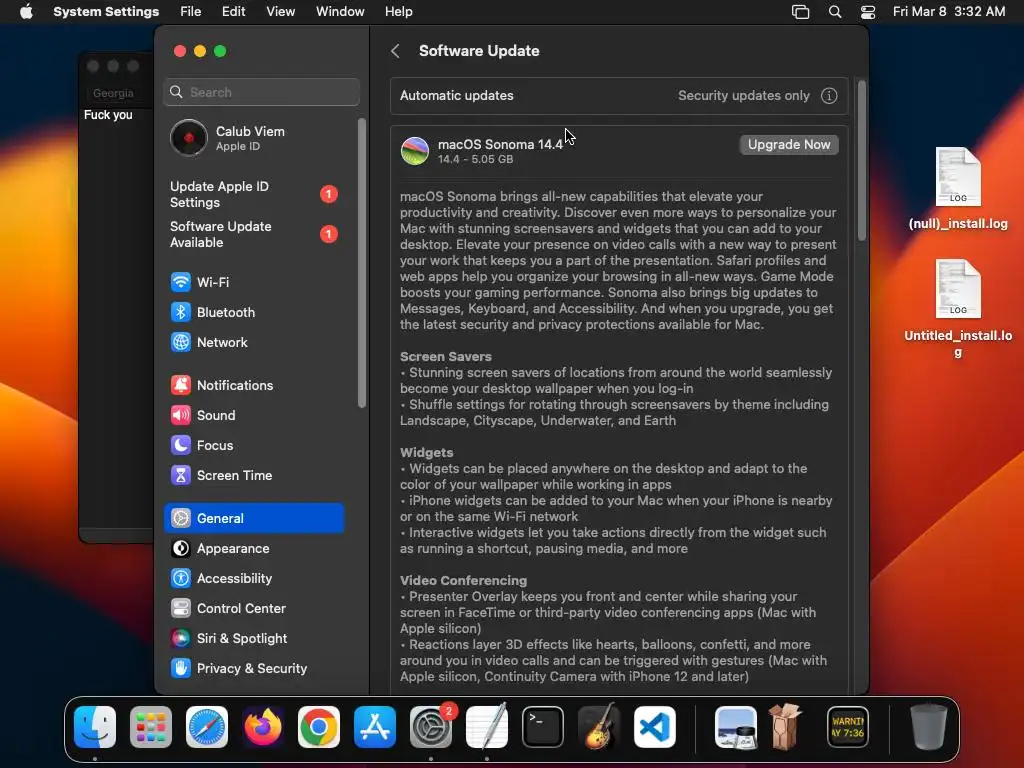Open Siri & Spotlight icon
1024x768 pixels.
(181, 639)
